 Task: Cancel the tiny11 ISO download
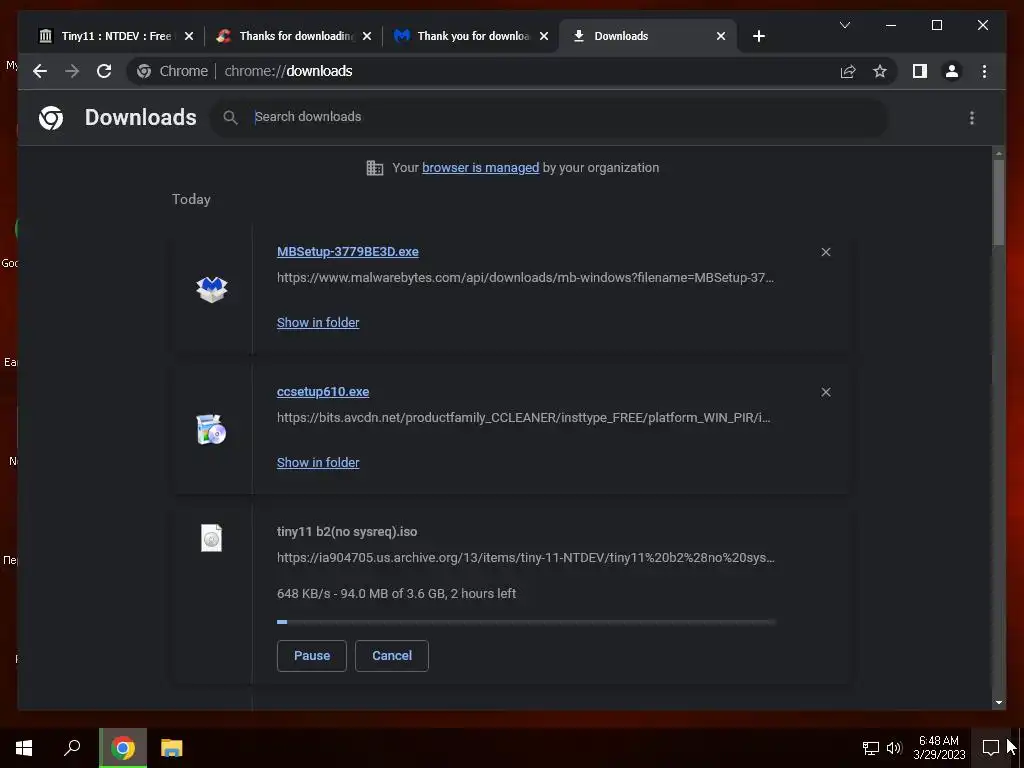tap(392, 656)
